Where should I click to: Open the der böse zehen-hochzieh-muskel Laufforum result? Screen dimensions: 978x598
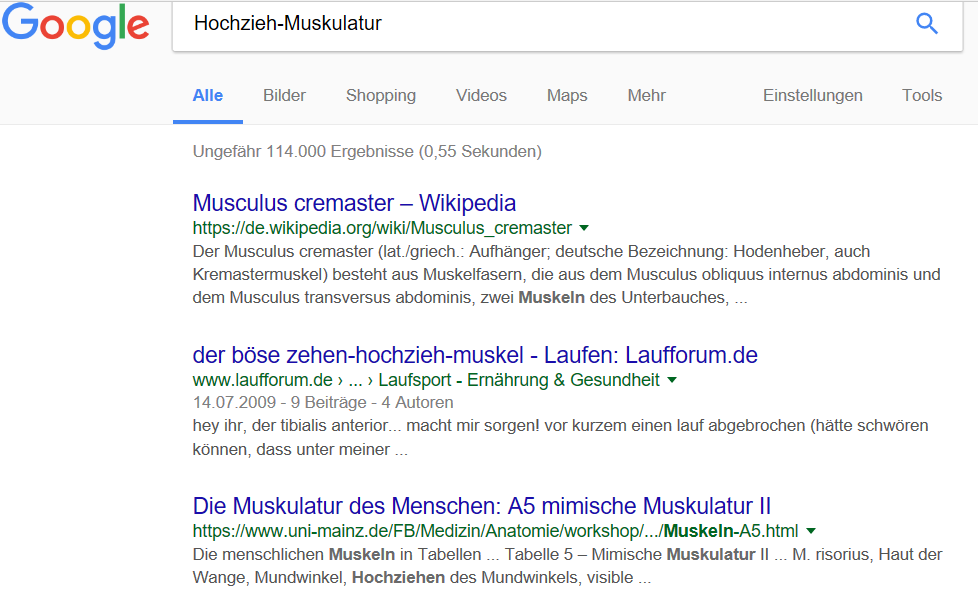pos(475,355)
